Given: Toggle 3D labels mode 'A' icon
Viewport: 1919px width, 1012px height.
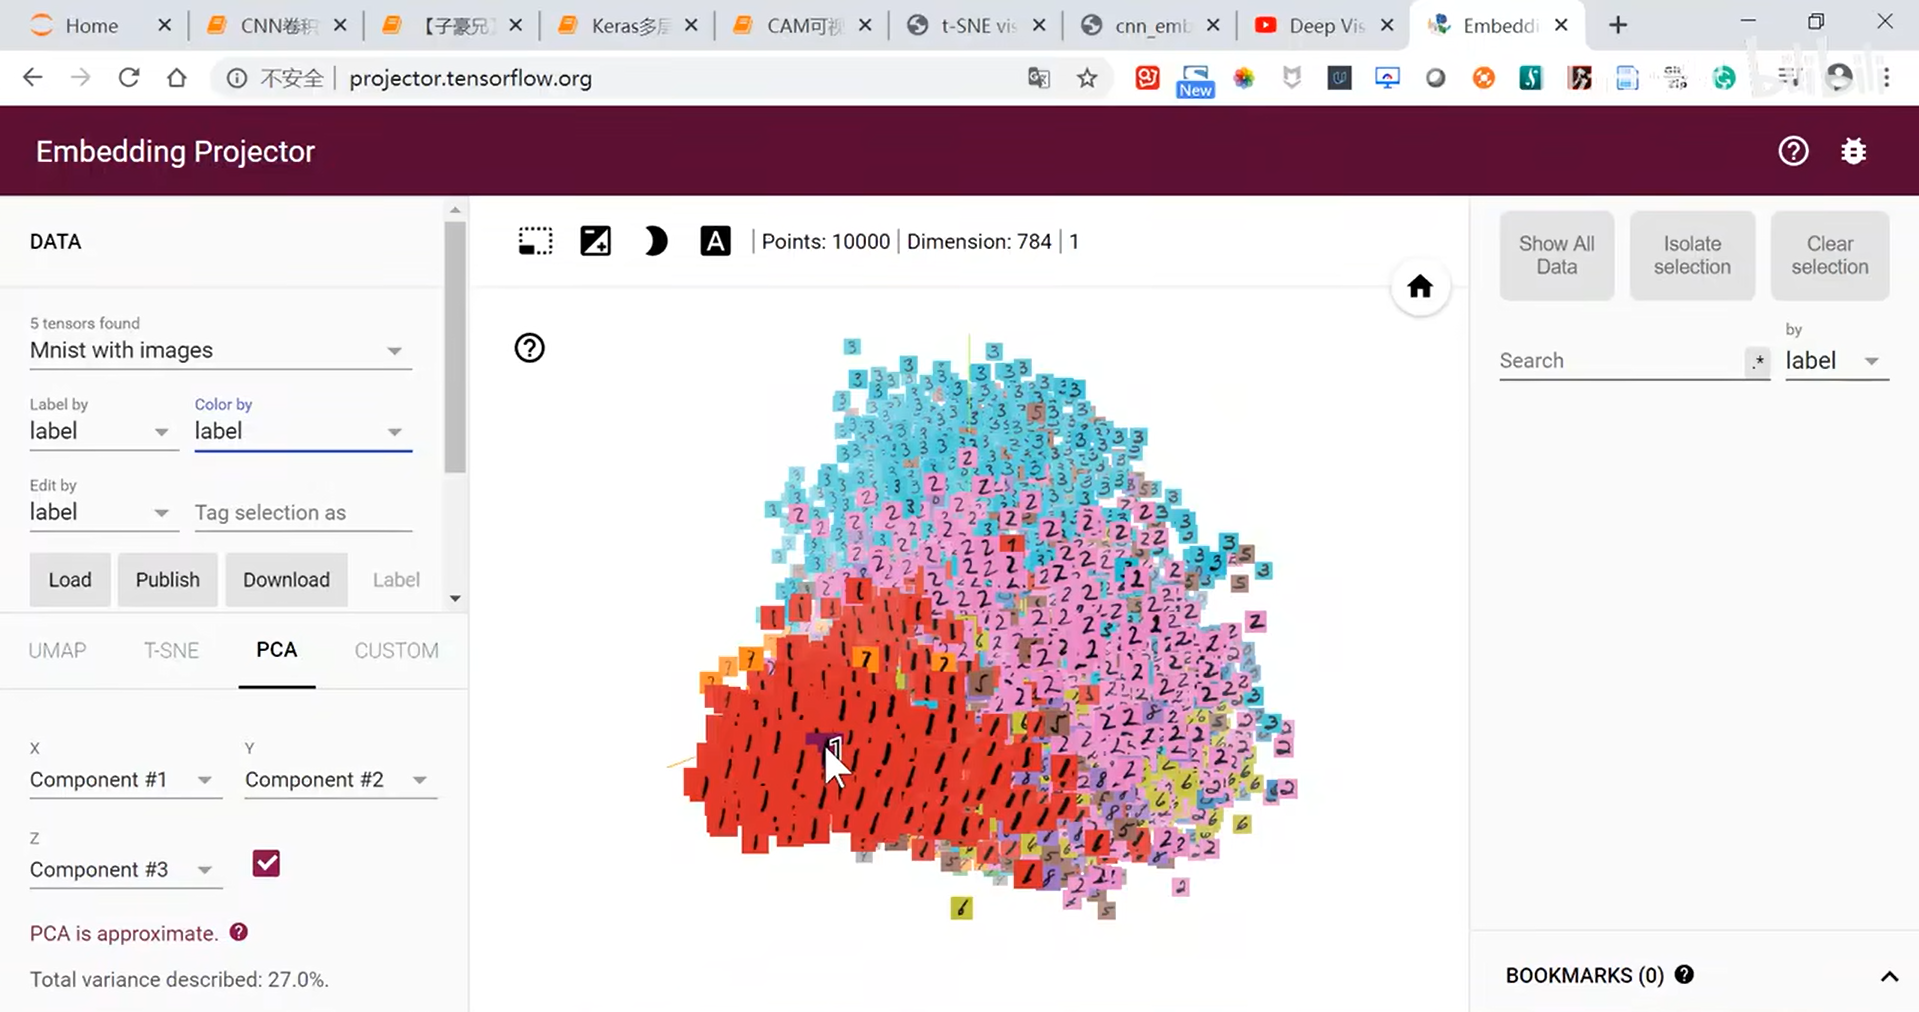Looking at the screenshot, I should [x=715, y=241].
